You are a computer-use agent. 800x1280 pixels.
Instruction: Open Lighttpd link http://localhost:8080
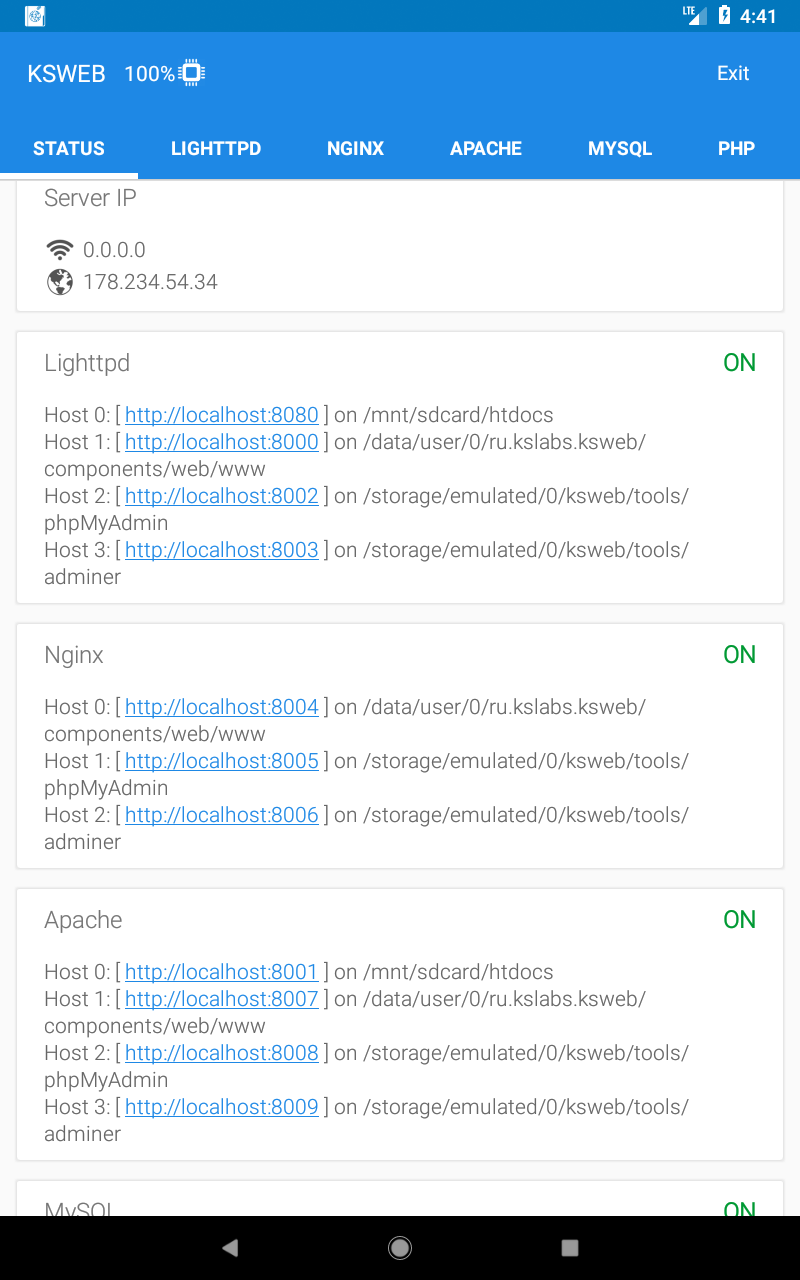[222, 415]
